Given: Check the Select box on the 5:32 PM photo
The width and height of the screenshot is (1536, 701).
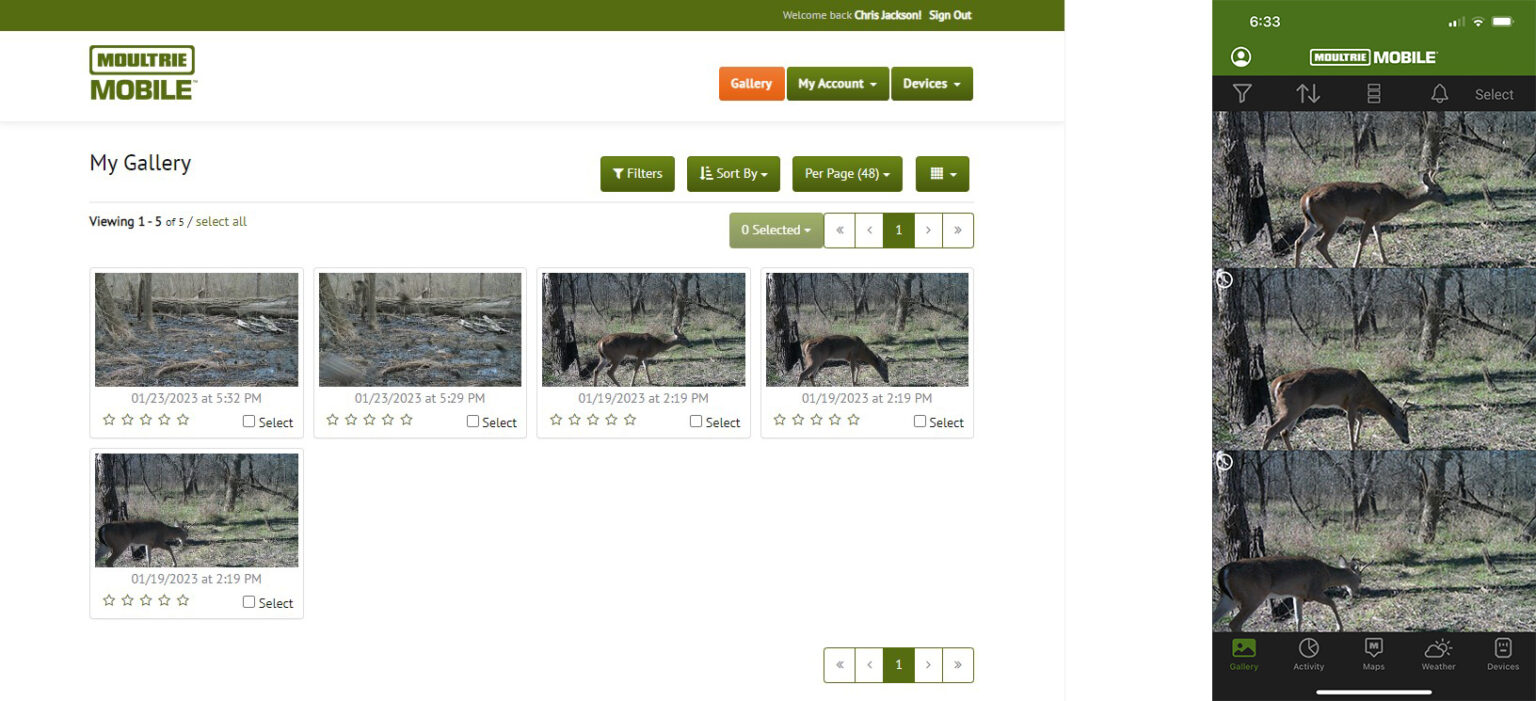Looking at the screenshot, I should (x=249, y=421).
